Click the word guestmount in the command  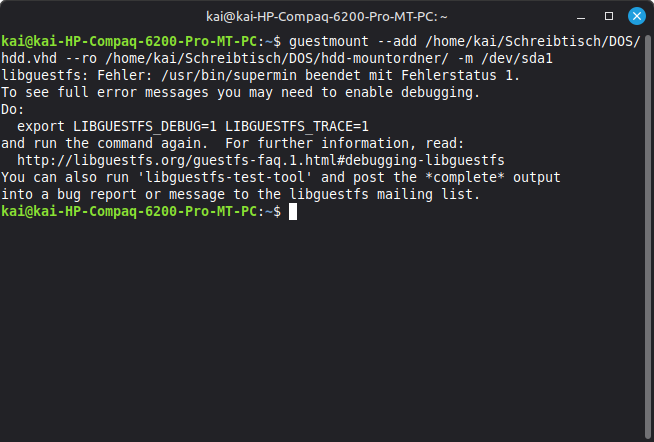[x=329, y=42]
